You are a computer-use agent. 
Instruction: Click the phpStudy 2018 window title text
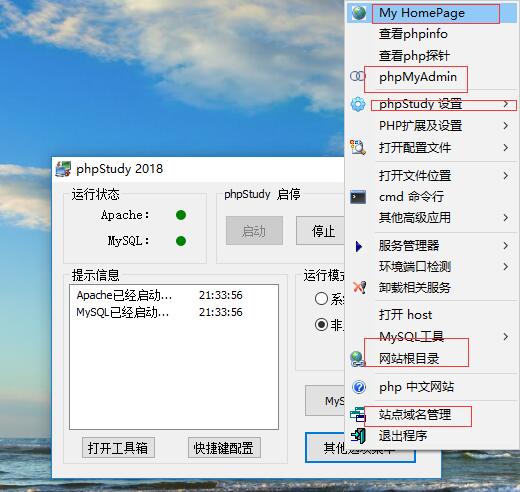[120, 169]
